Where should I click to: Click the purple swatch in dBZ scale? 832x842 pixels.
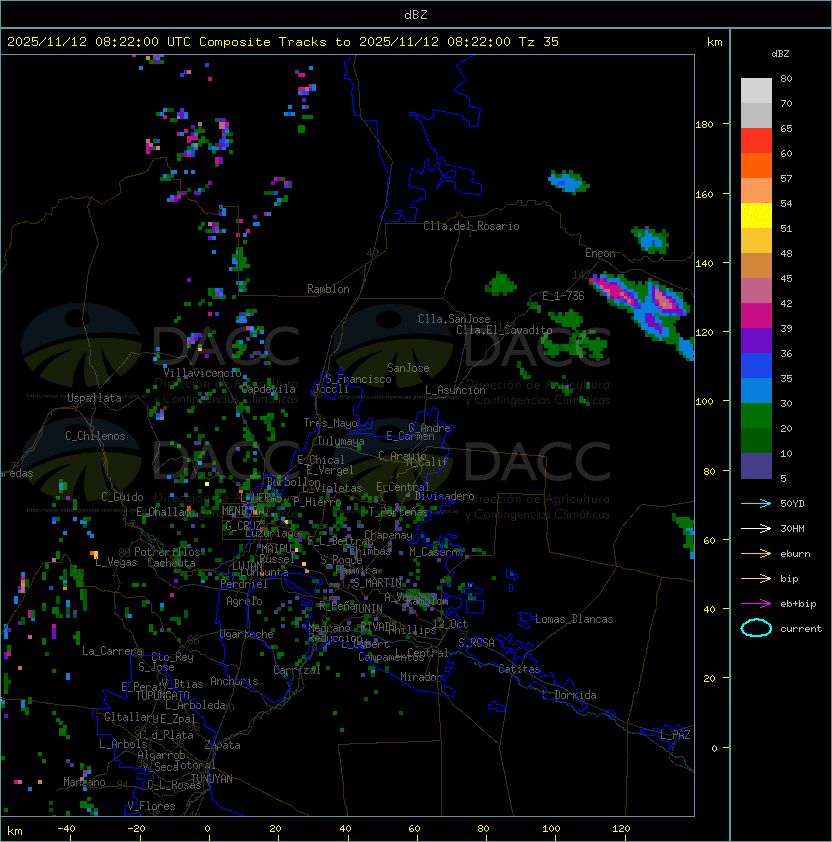pyautogui.click(x=756, y=341)
